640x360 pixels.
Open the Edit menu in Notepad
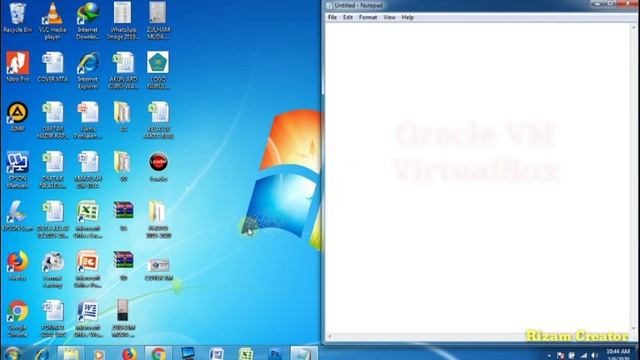[x=348, y=17]
